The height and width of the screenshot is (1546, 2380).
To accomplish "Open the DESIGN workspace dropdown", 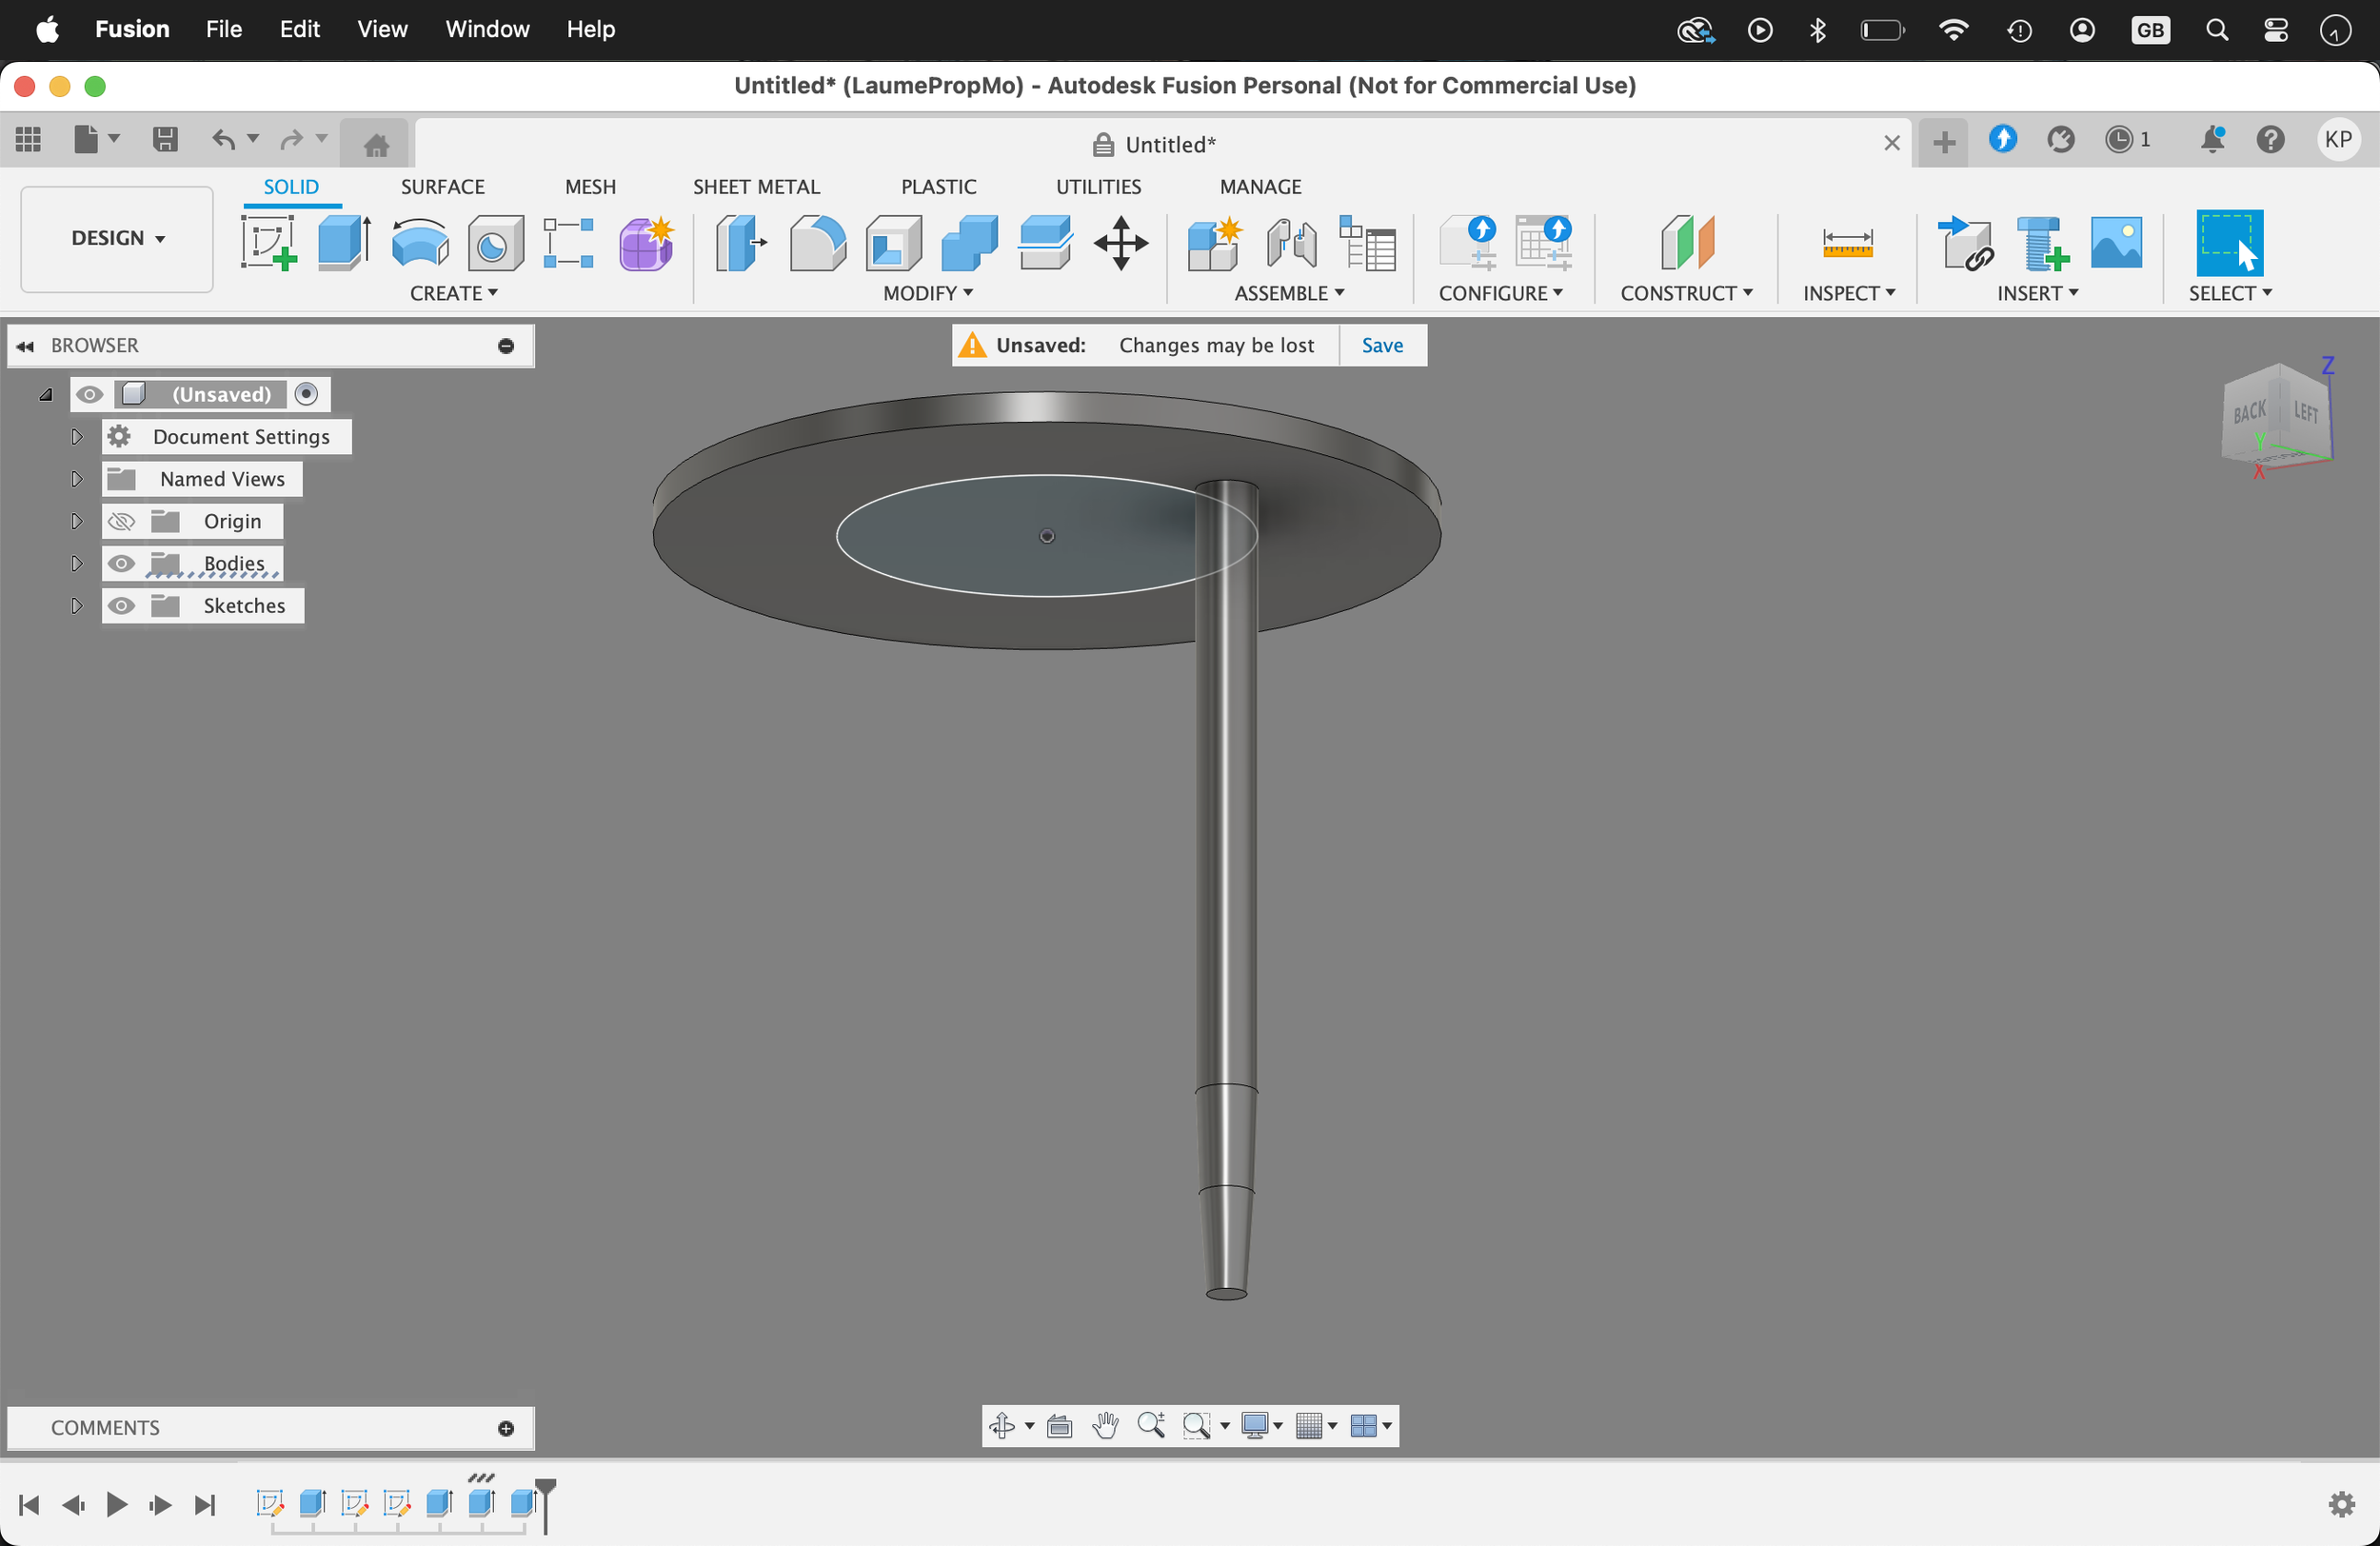I will click(x=117, y=238).
